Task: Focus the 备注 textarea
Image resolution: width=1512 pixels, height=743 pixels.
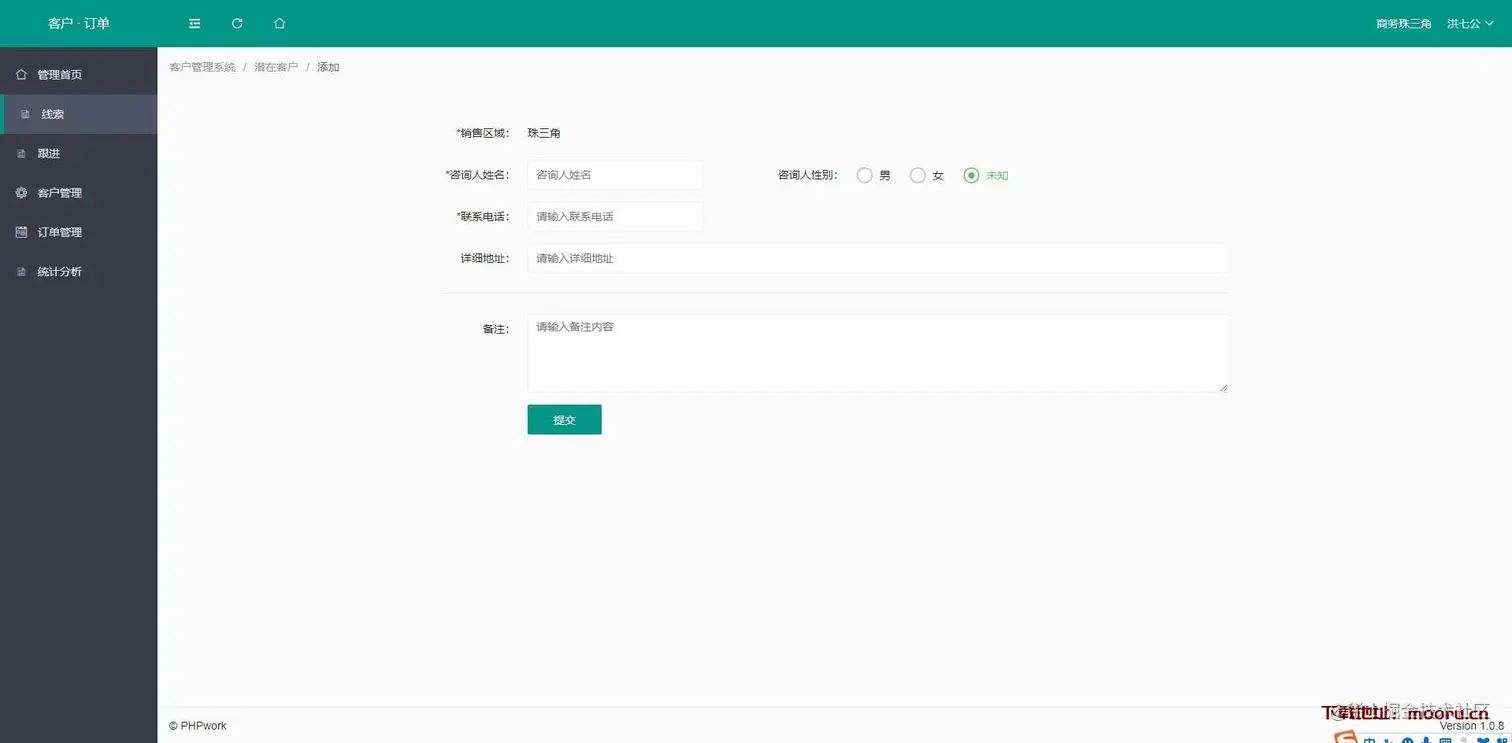Action: tap(877, 353)
